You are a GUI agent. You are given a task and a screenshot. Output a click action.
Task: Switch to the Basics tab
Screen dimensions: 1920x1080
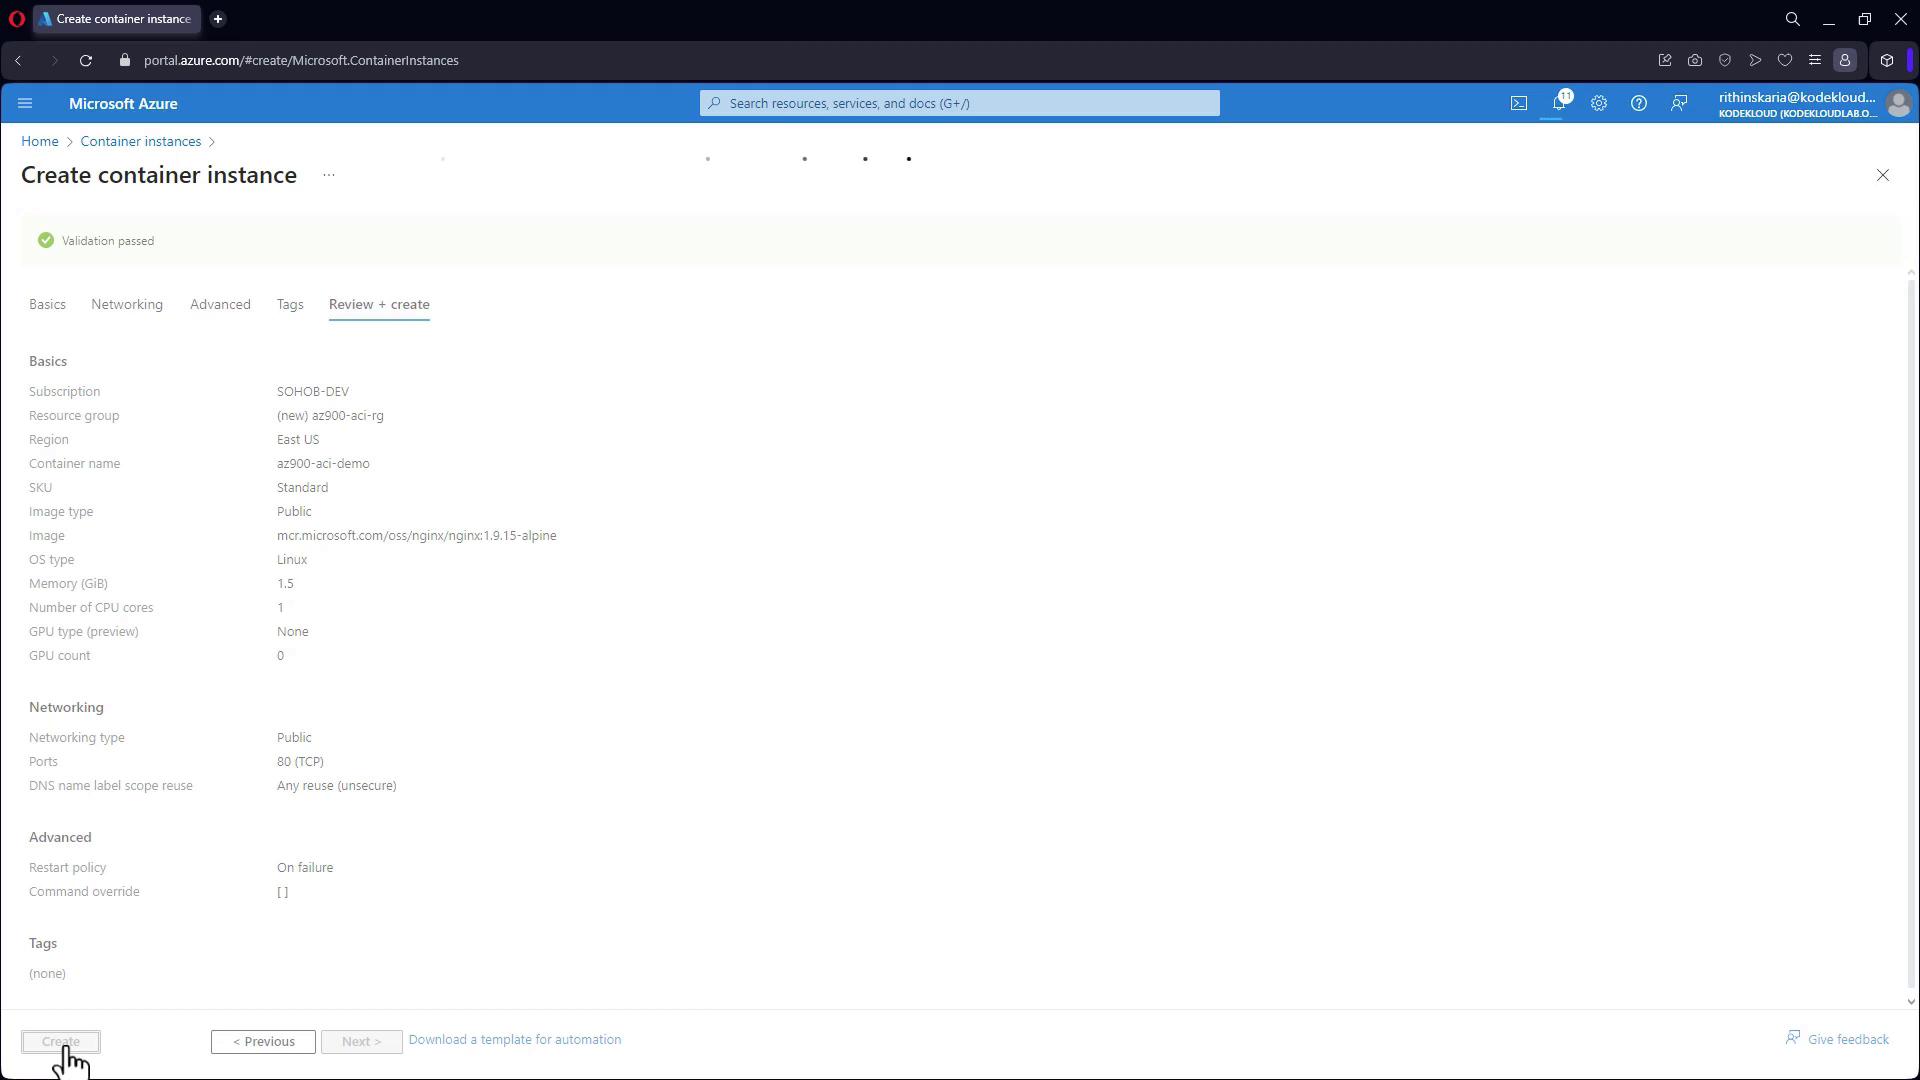[x=47, y=304]
